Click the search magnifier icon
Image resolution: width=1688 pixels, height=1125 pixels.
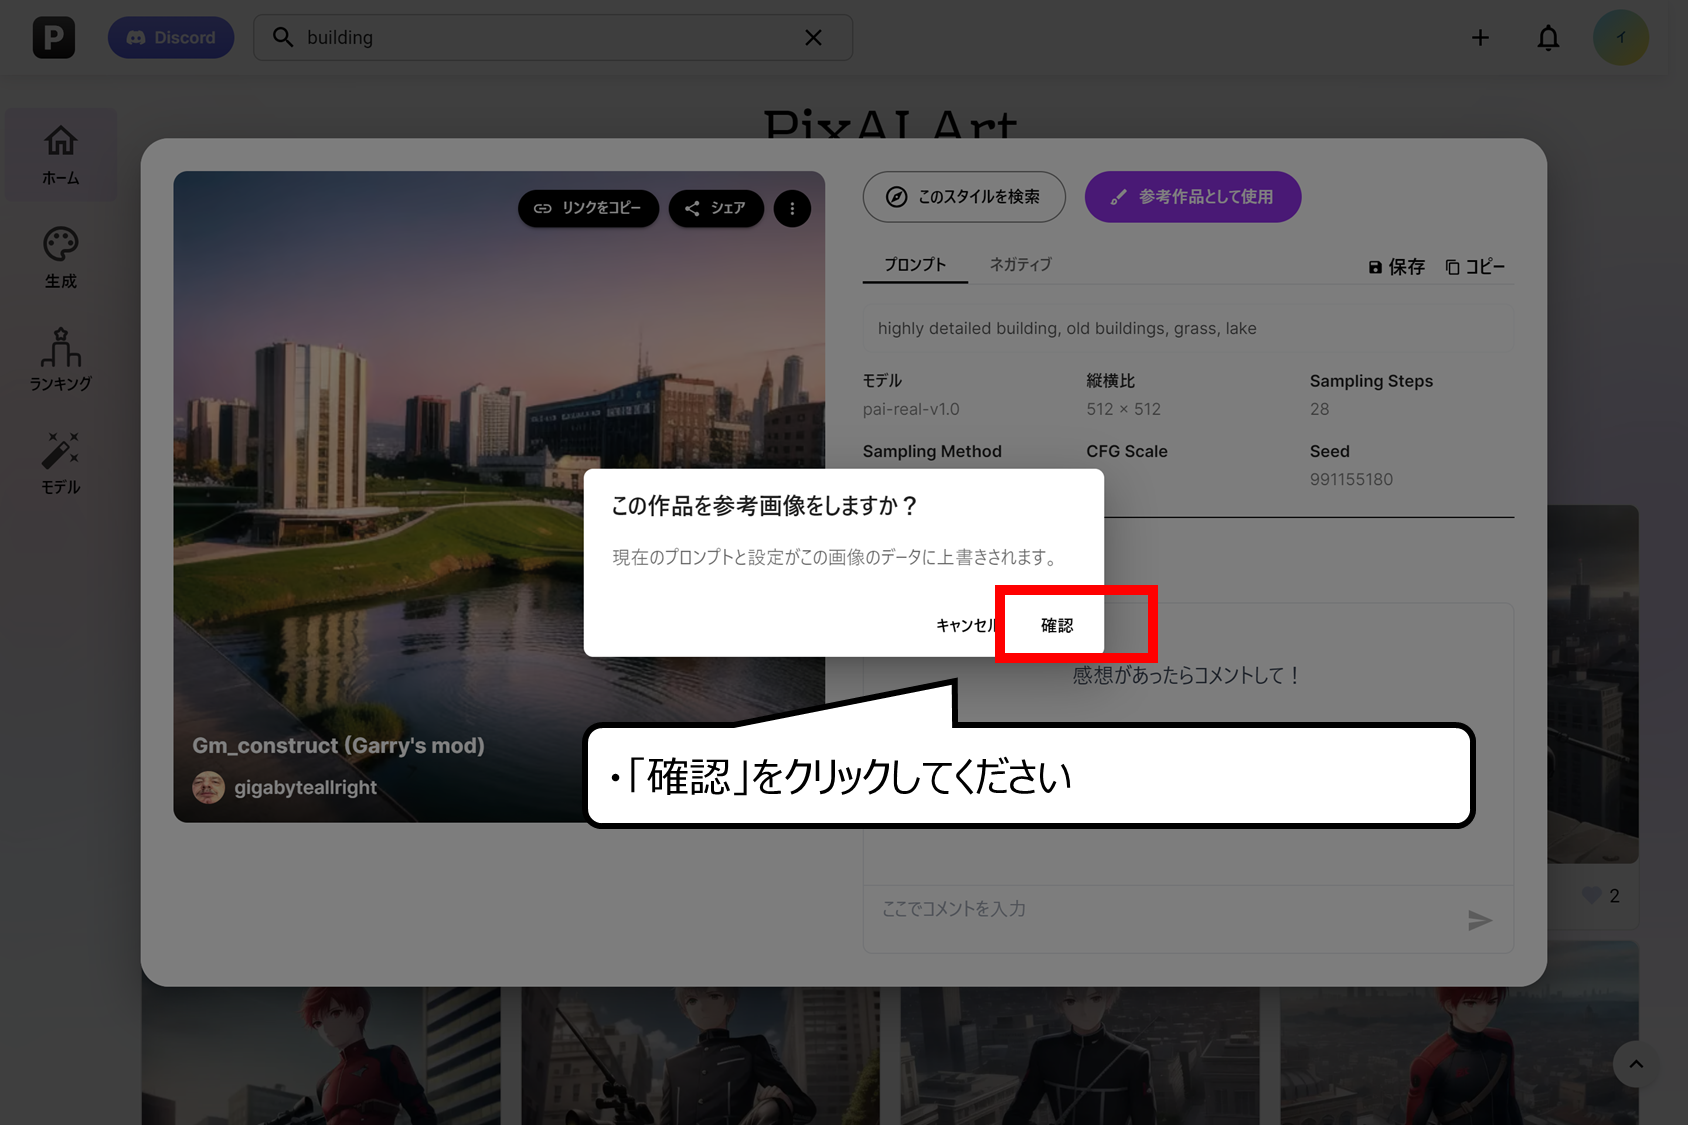coord(283,38)
